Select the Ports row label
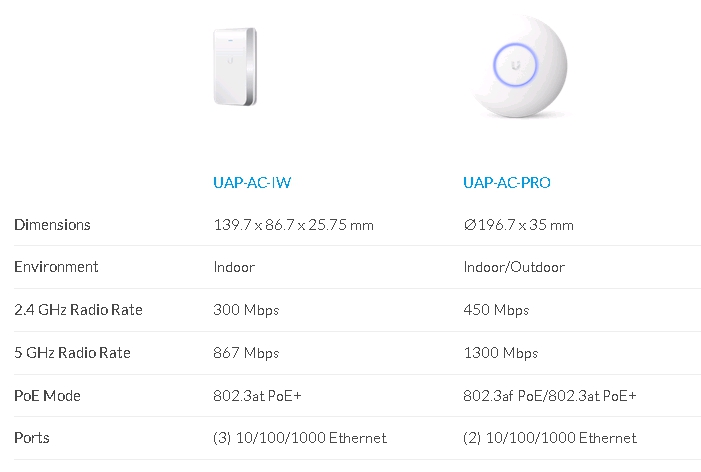The height and width of the screenshot is (472, 701). (x=32, y=438)
